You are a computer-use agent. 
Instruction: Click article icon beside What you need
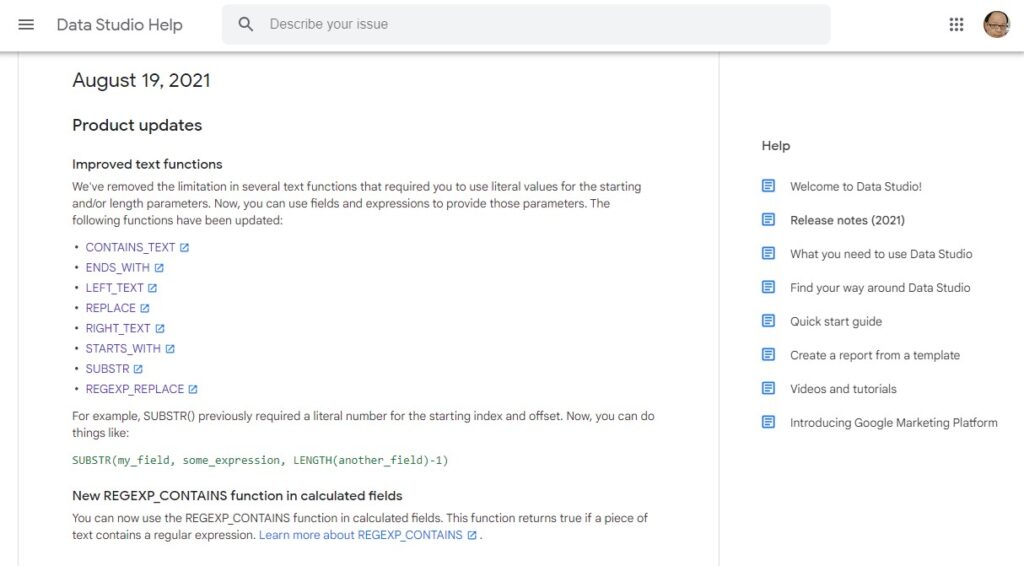pos(769,253)
